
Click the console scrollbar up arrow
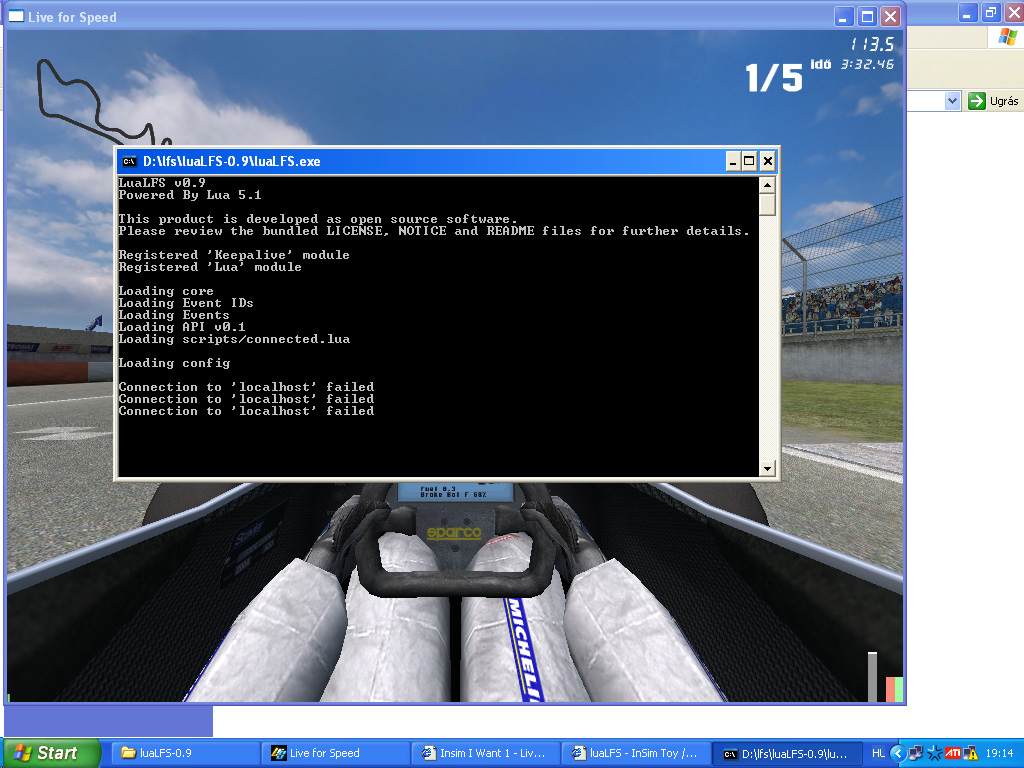[x=767, y=185]
